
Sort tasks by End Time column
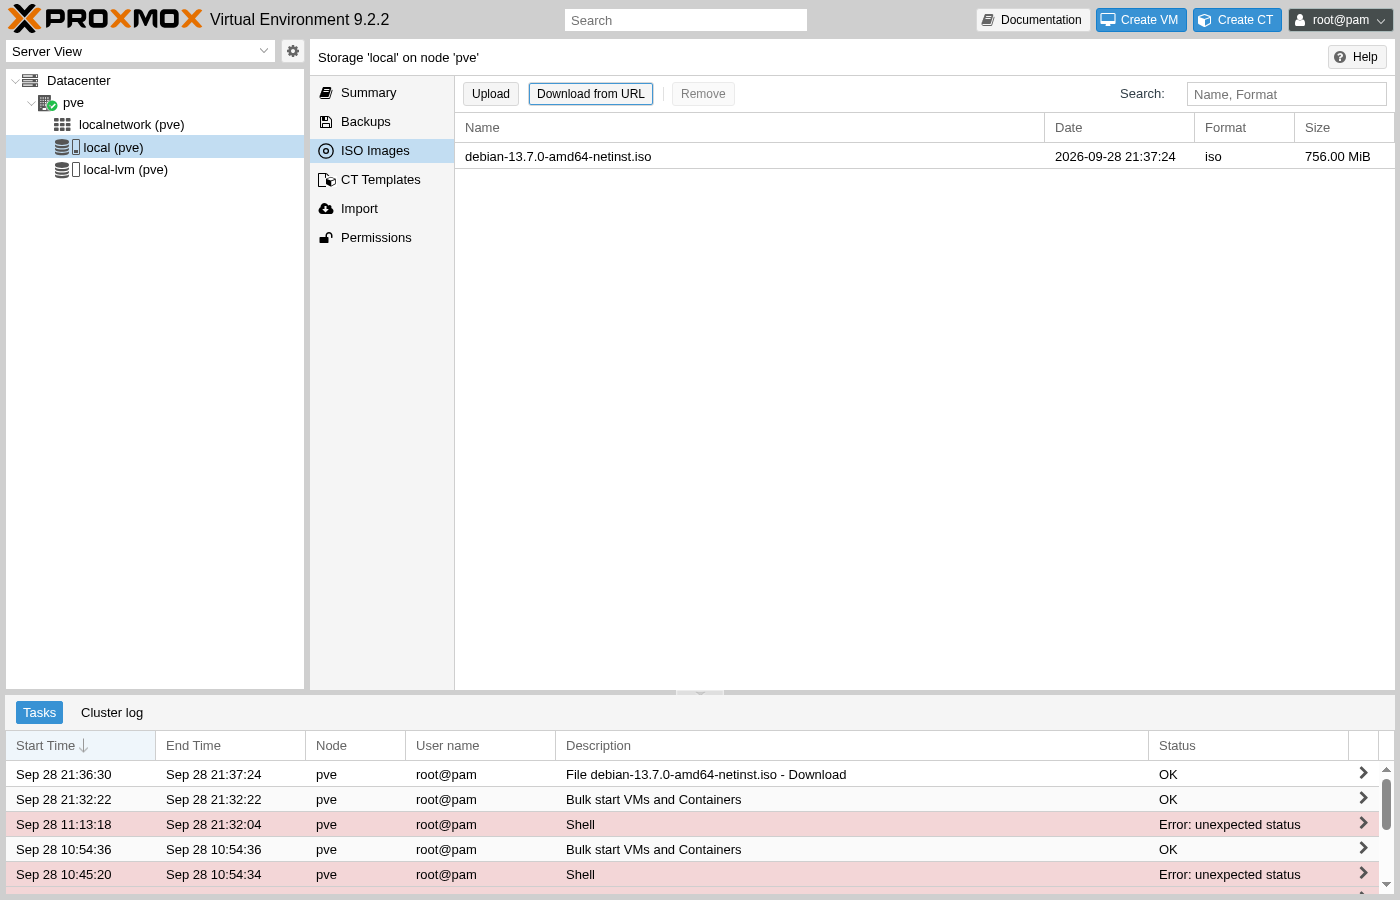tap(231, 746)
